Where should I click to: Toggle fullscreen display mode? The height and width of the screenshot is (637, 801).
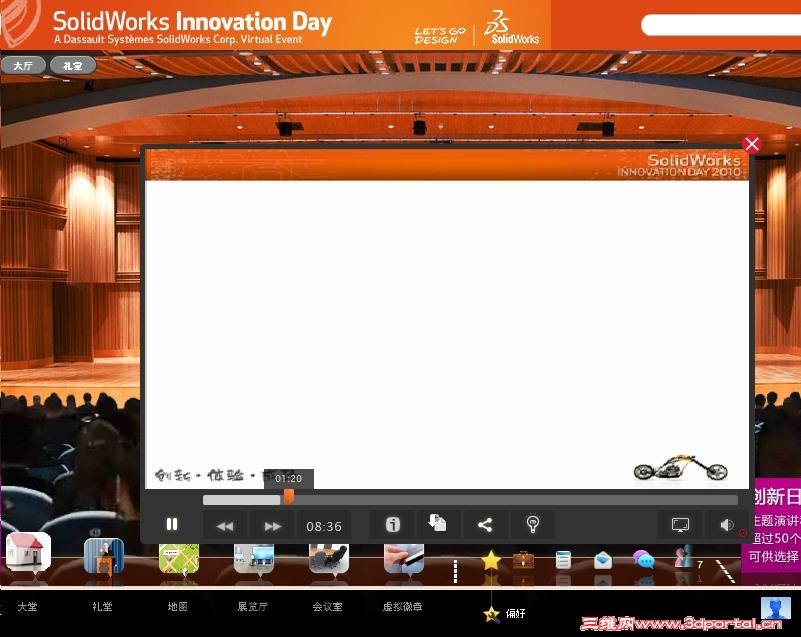coord(680,525)
